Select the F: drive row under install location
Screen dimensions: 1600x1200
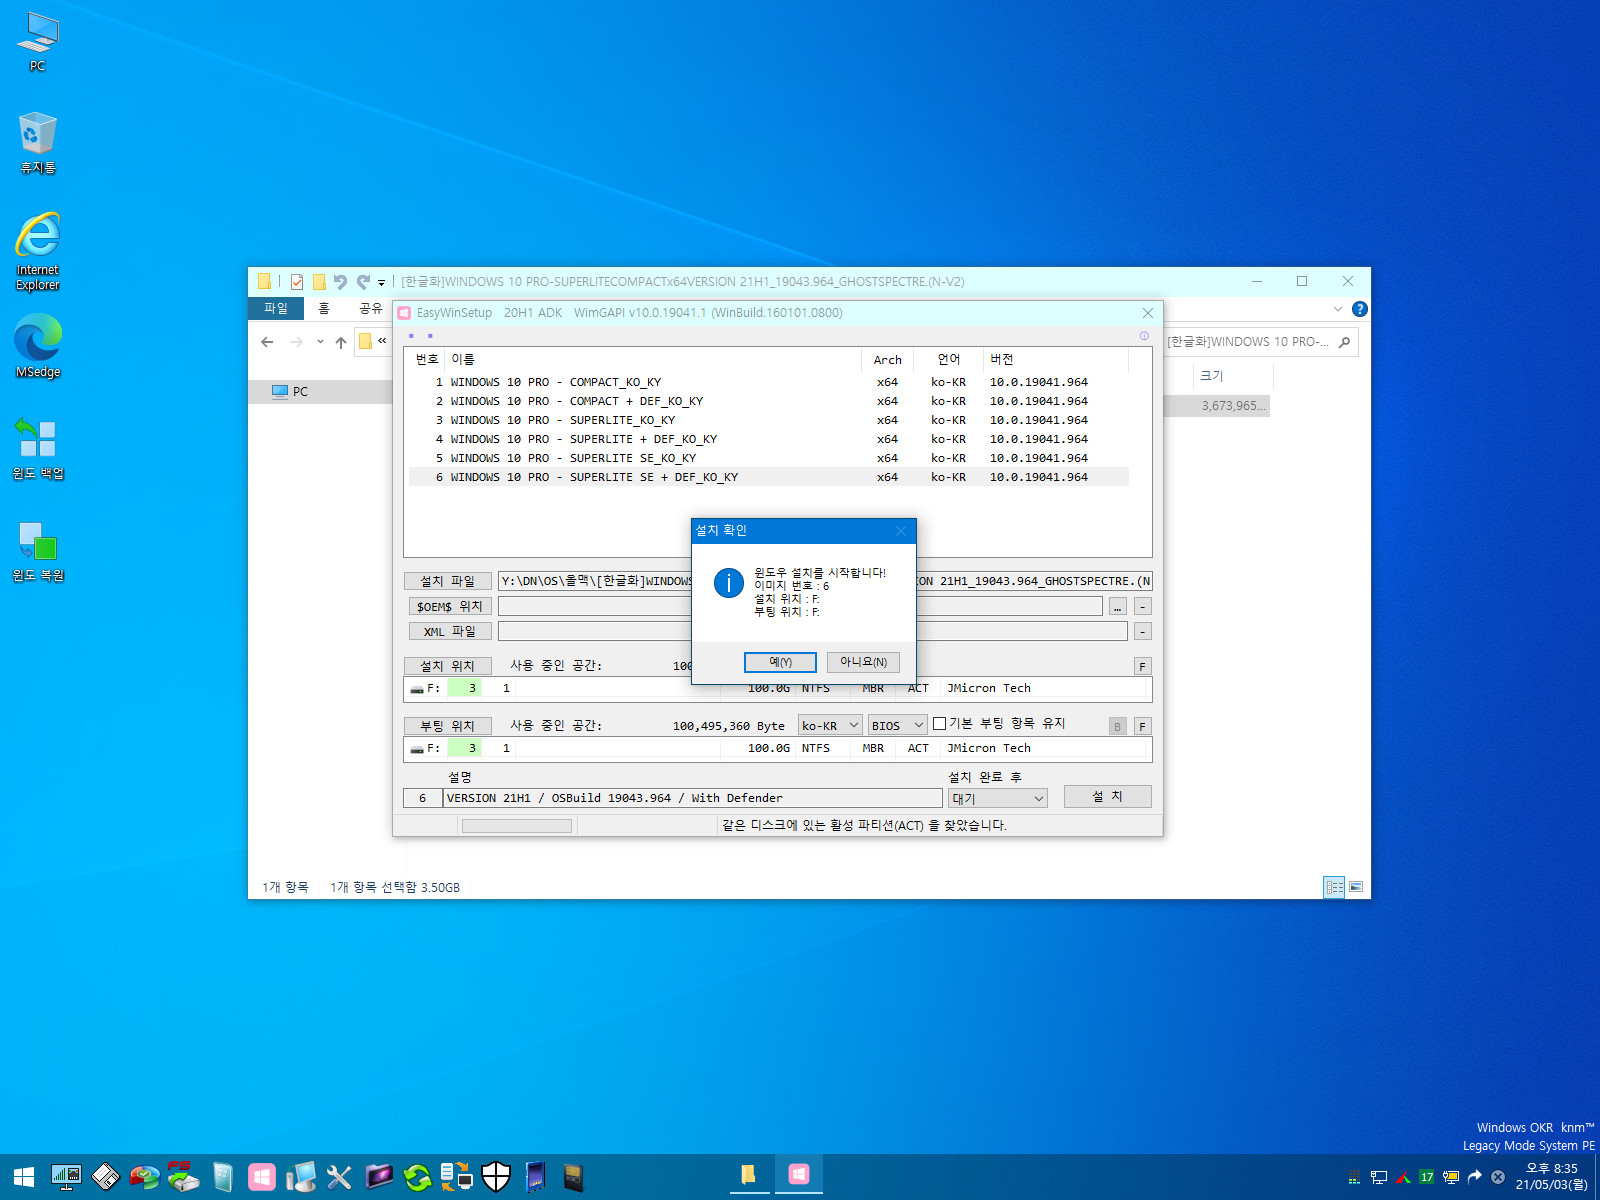(x=777, y=688)
